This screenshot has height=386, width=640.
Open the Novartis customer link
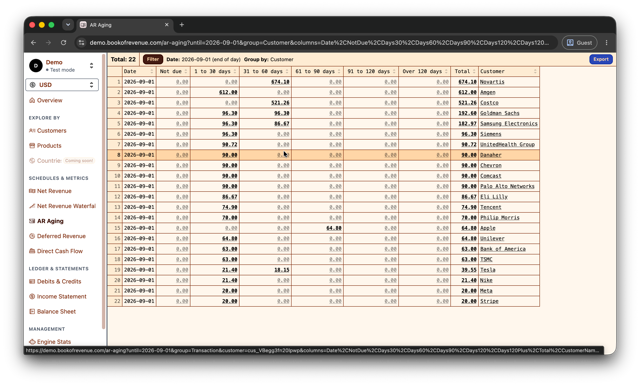(x=492, y=82)
